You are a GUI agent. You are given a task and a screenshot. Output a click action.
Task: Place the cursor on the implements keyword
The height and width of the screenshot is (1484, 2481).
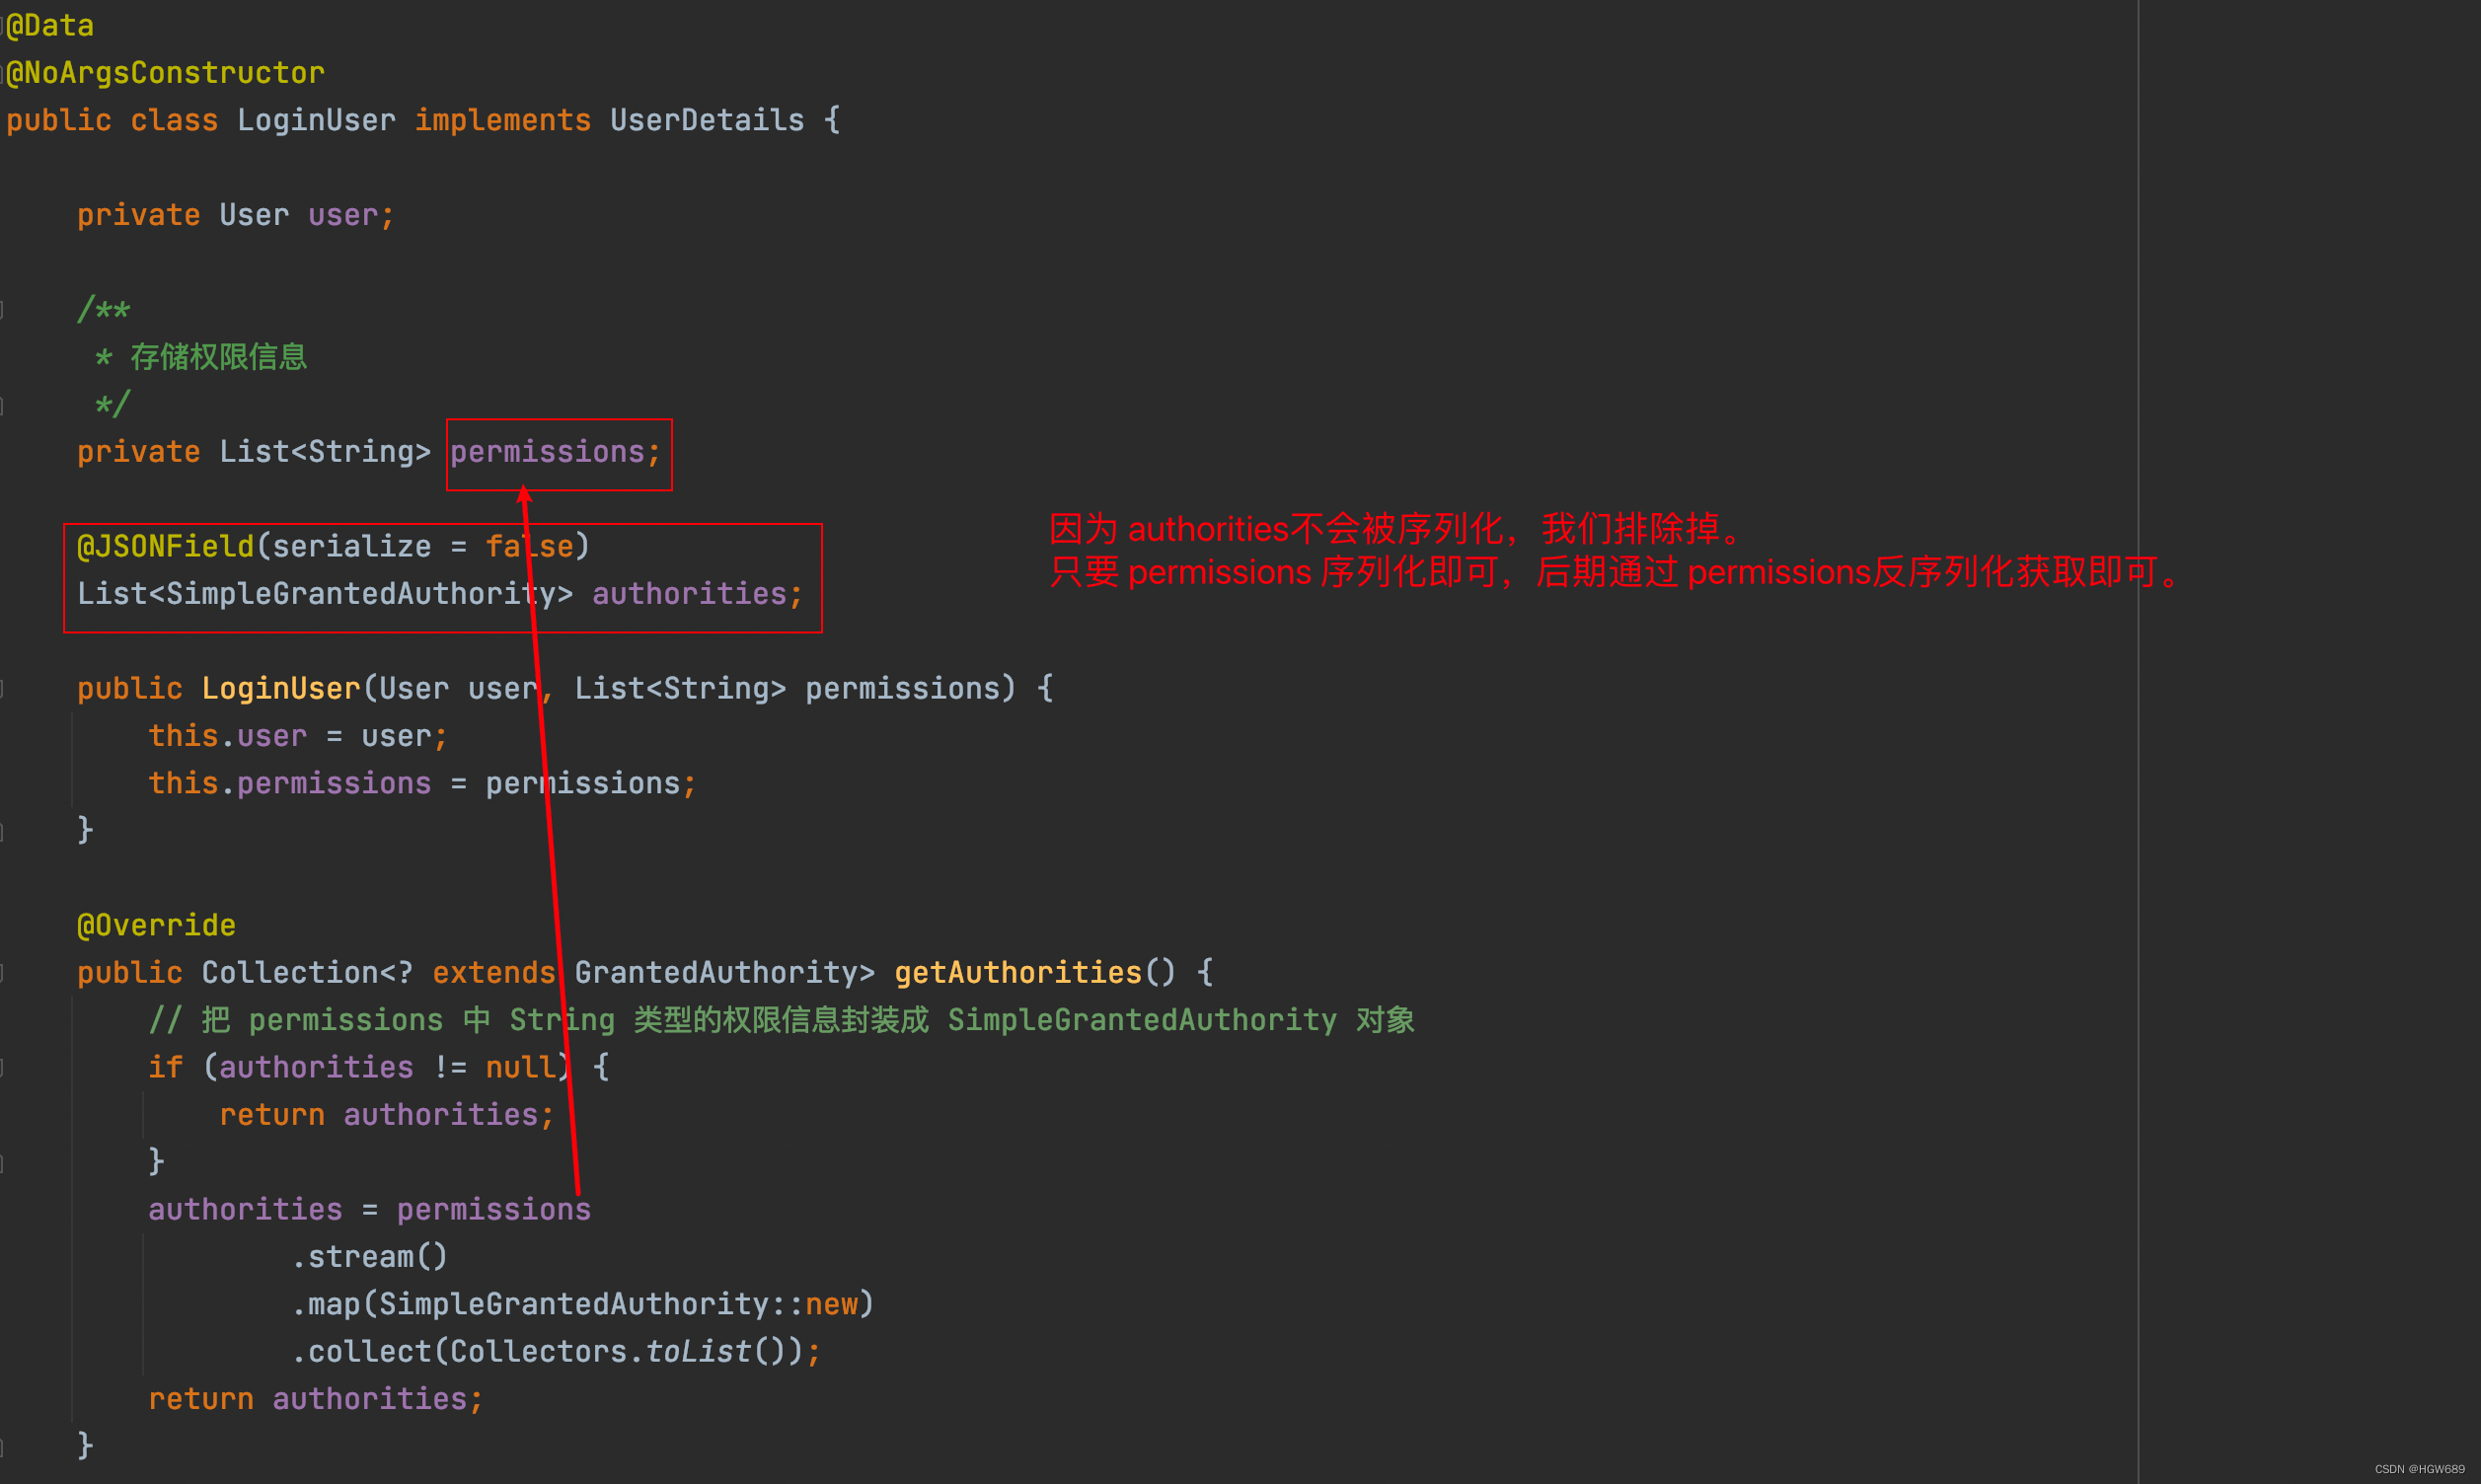502,120
